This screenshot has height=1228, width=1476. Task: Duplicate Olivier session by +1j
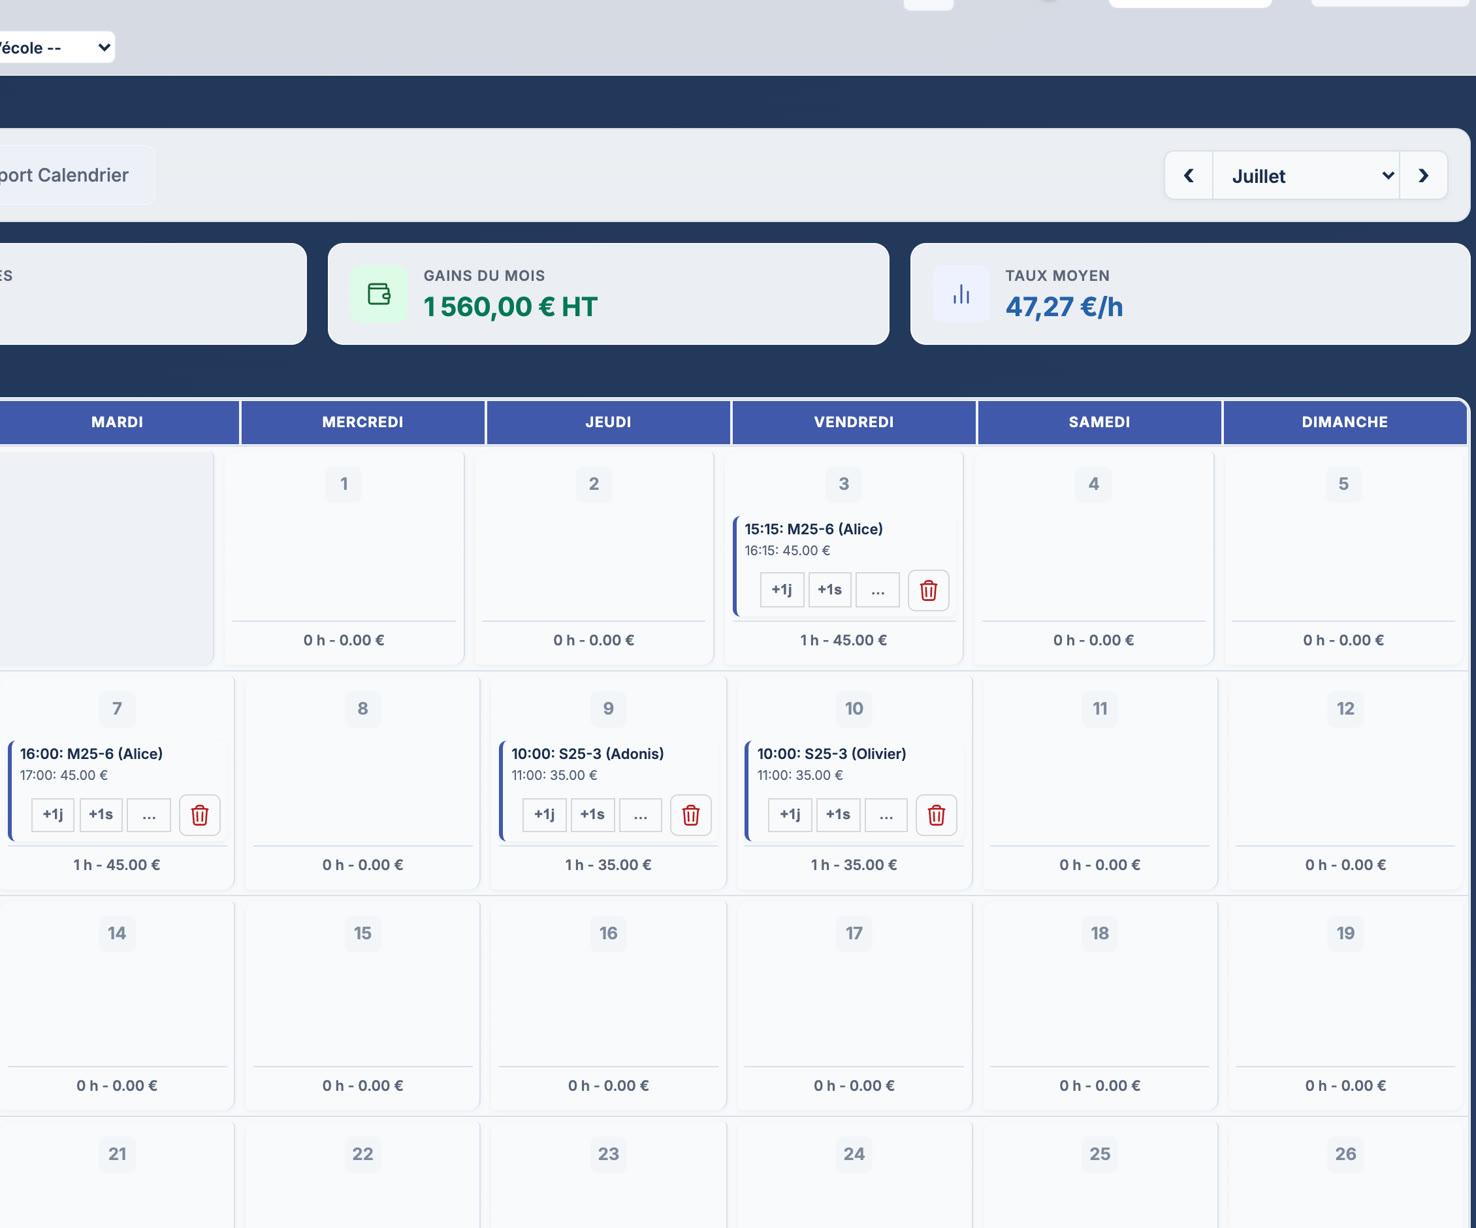tap(790, 815)
